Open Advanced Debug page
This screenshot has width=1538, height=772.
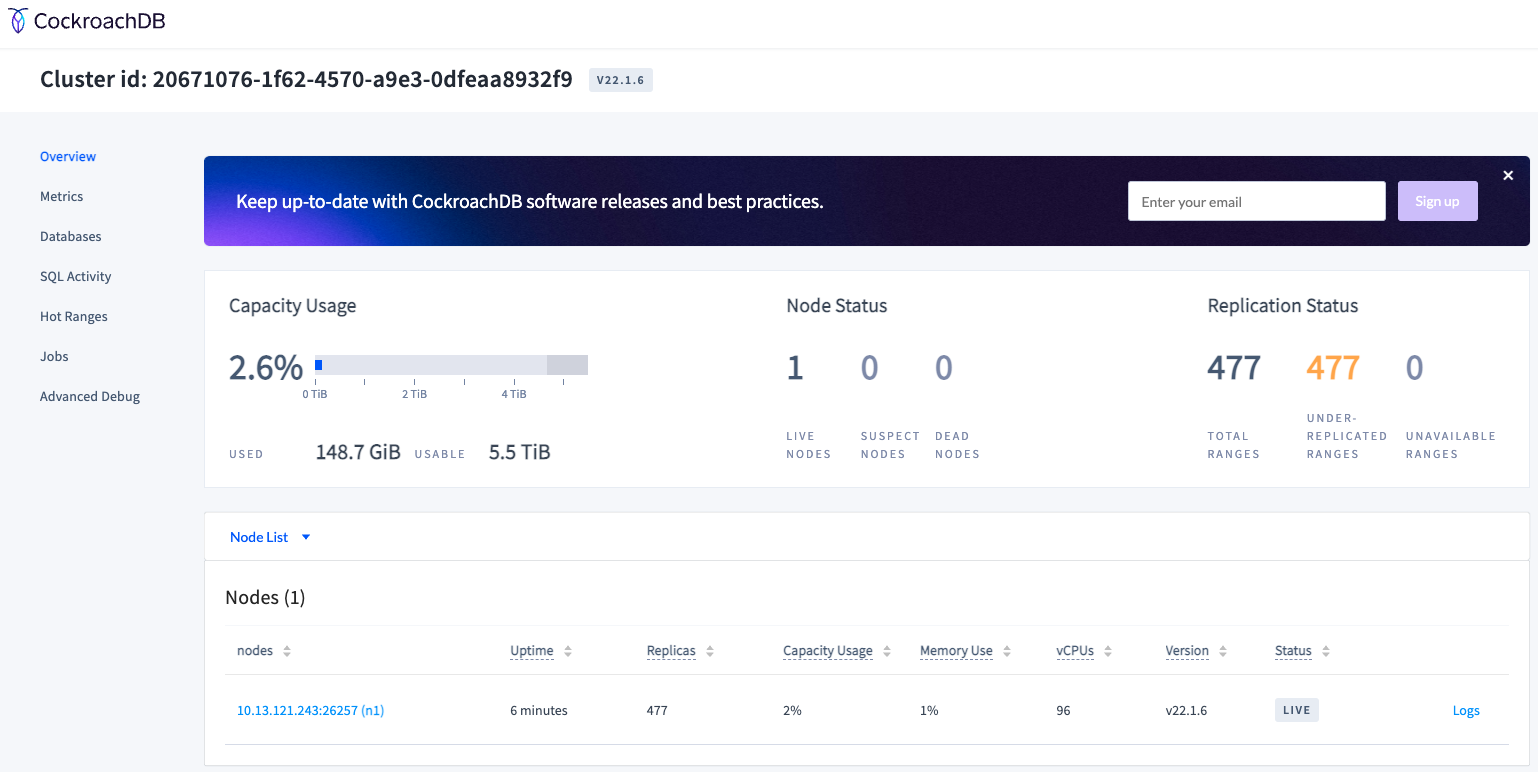90,396
